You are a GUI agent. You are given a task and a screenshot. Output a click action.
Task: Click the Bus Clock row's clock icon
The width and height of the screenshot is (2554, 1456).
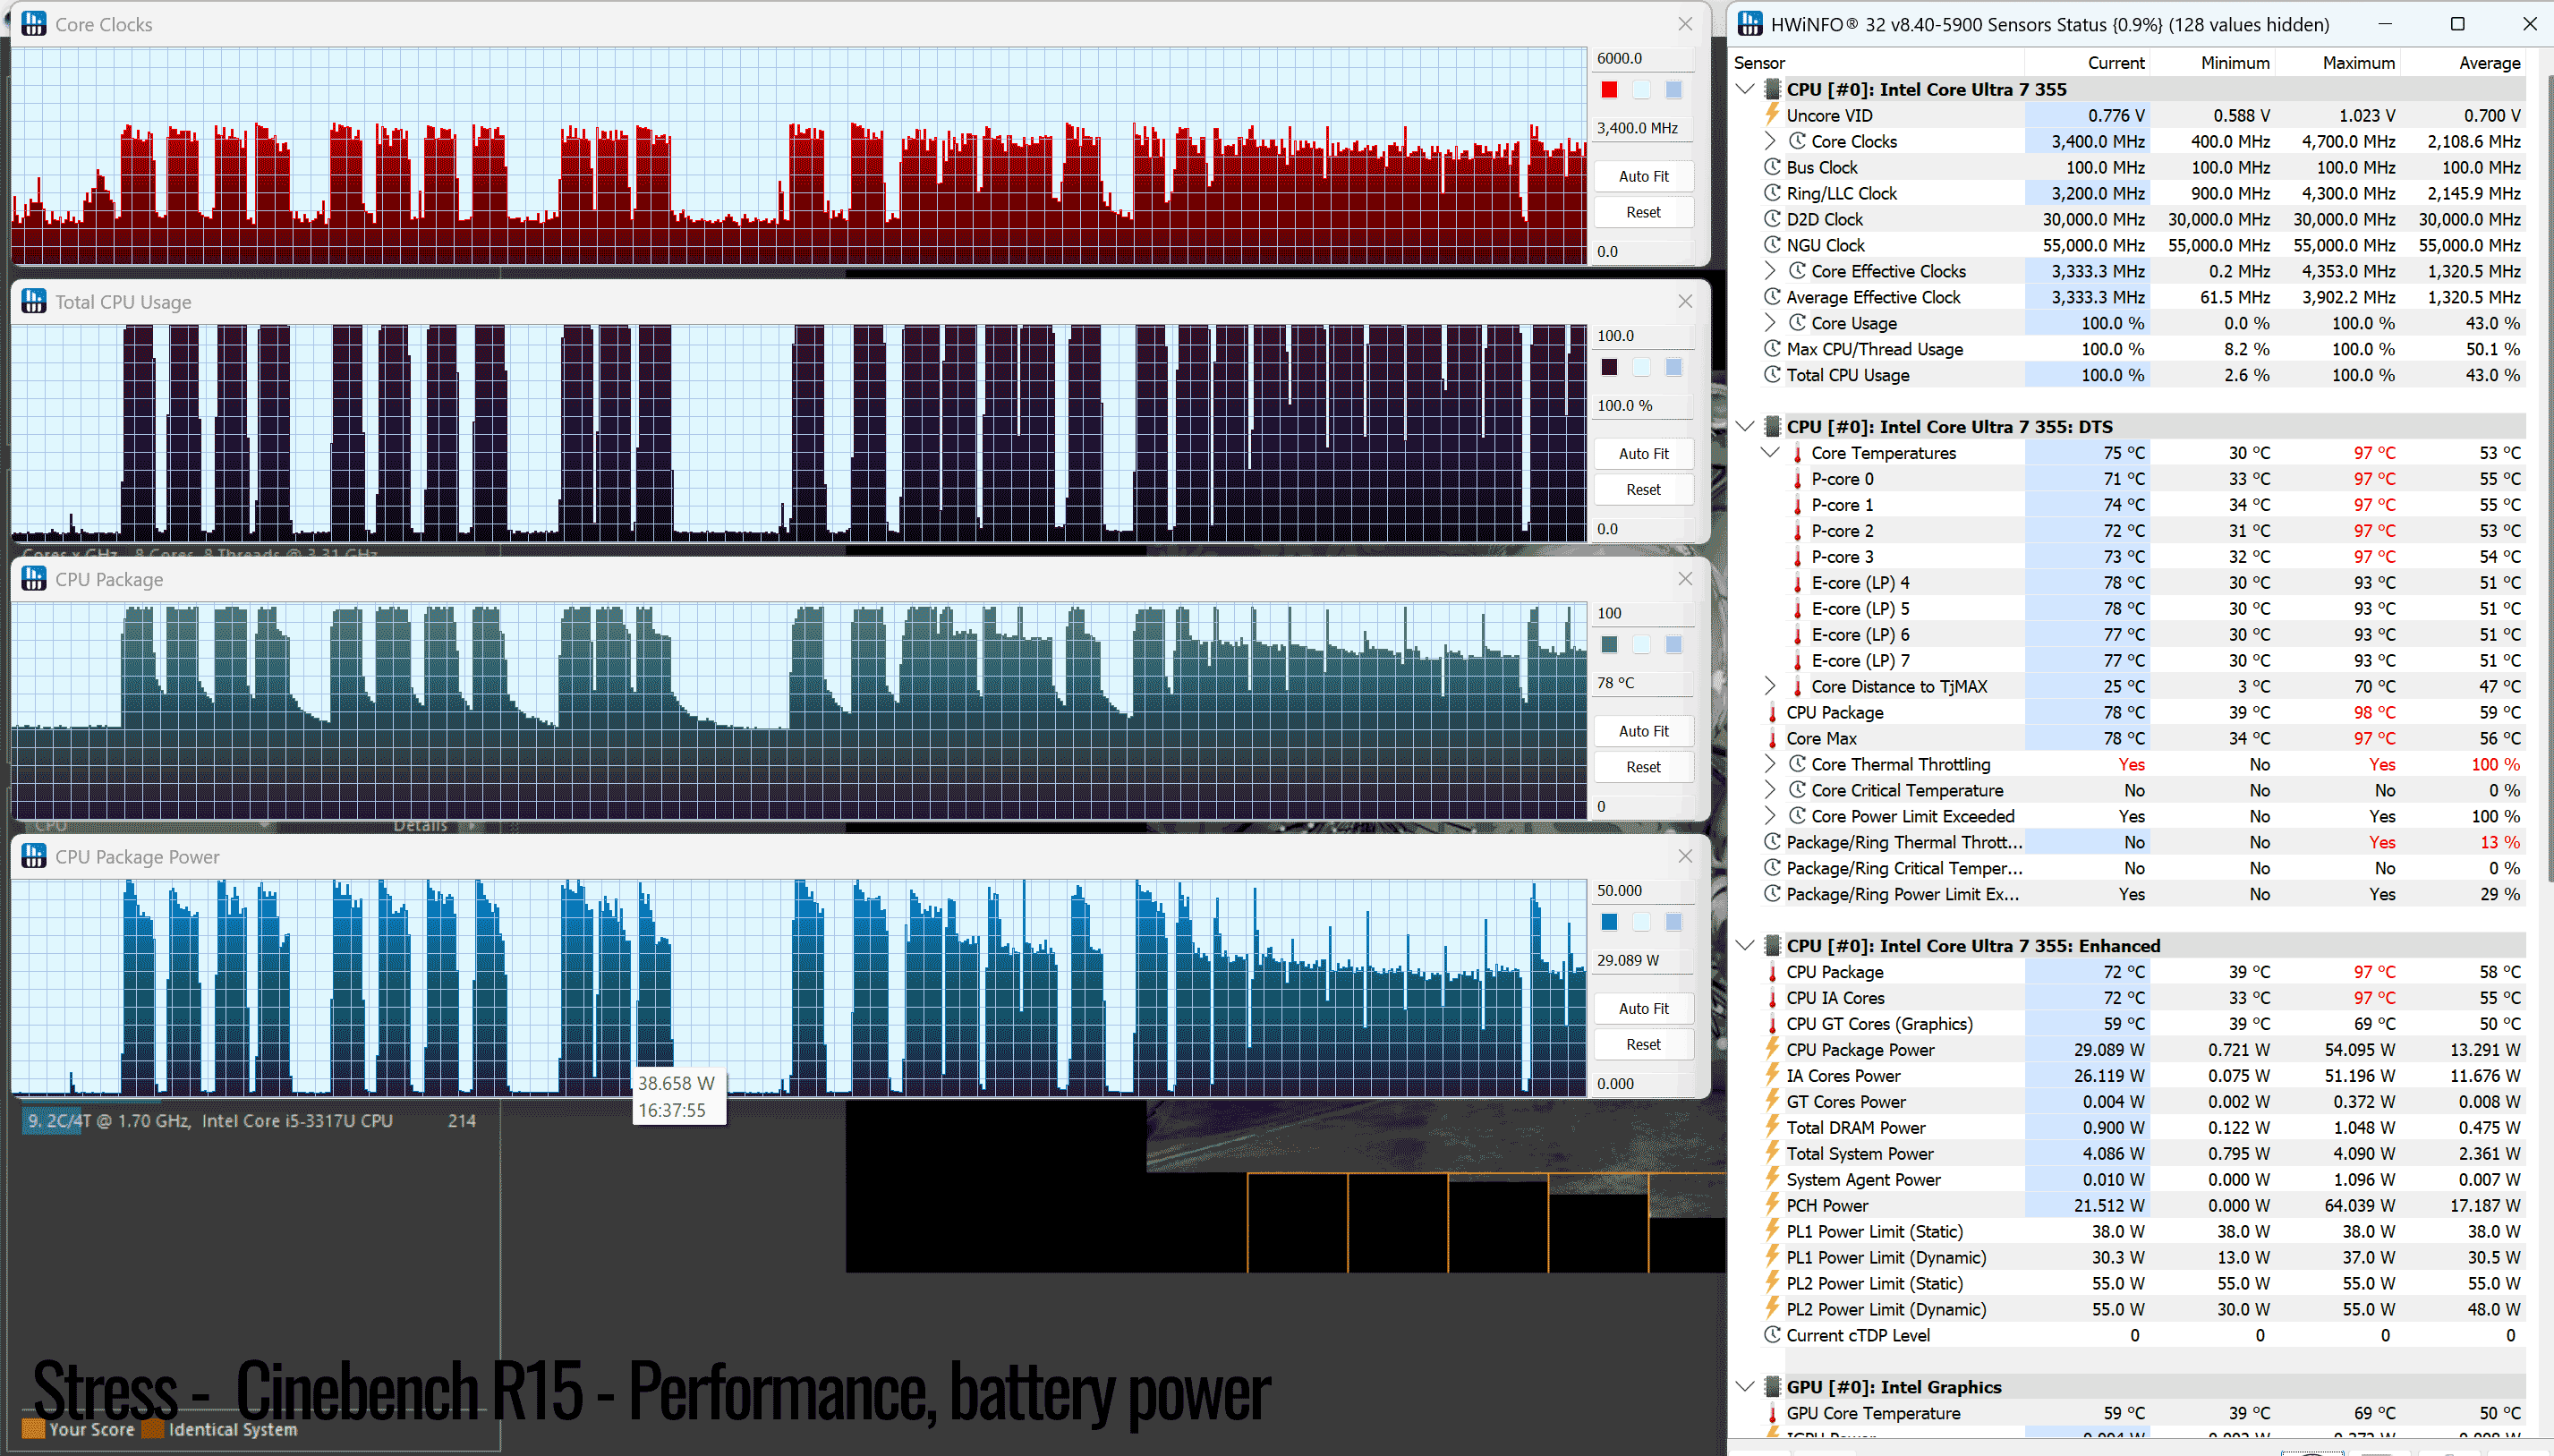click(x=1772, y=167)
